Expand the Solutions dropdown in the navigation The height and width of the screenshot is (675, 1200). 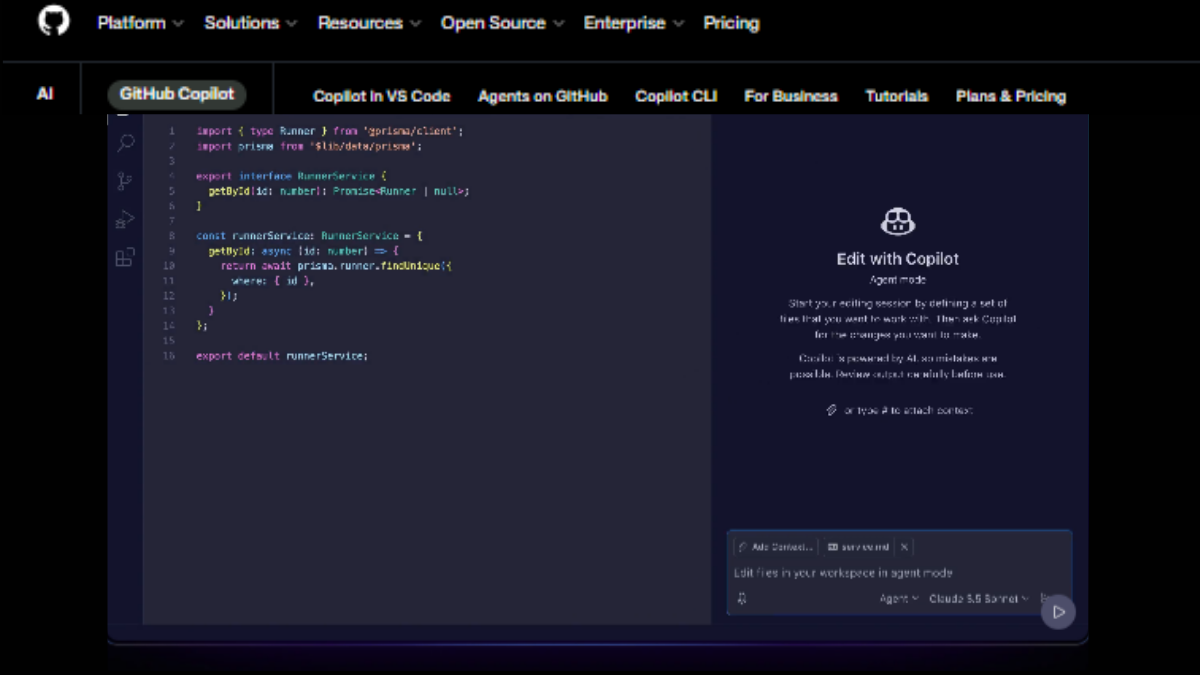pyautogui.click(x=243, y=22)
